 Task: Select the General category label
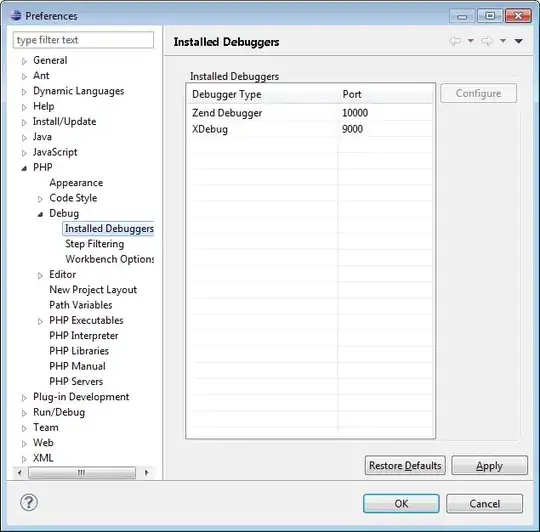(50, 61)
